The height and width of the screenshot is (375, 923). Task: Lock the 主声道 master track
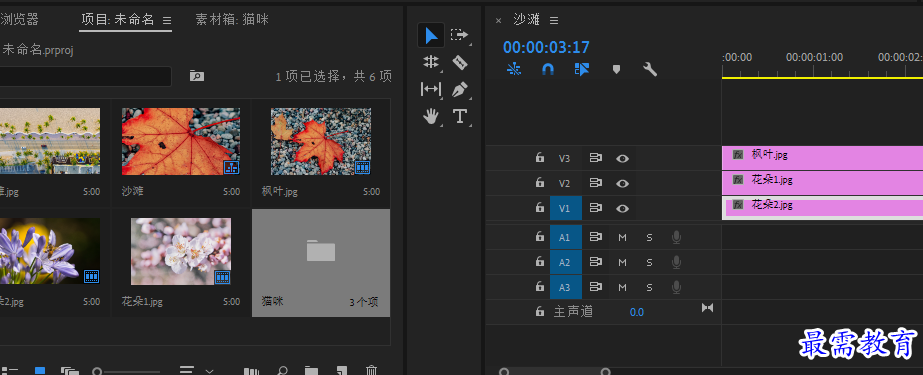(539, 311)
